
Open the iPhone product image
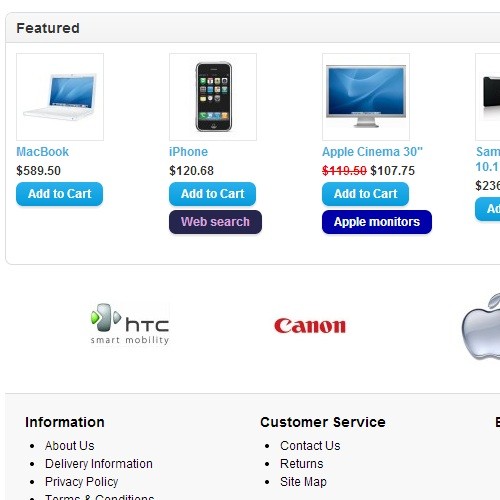point(213,97)
